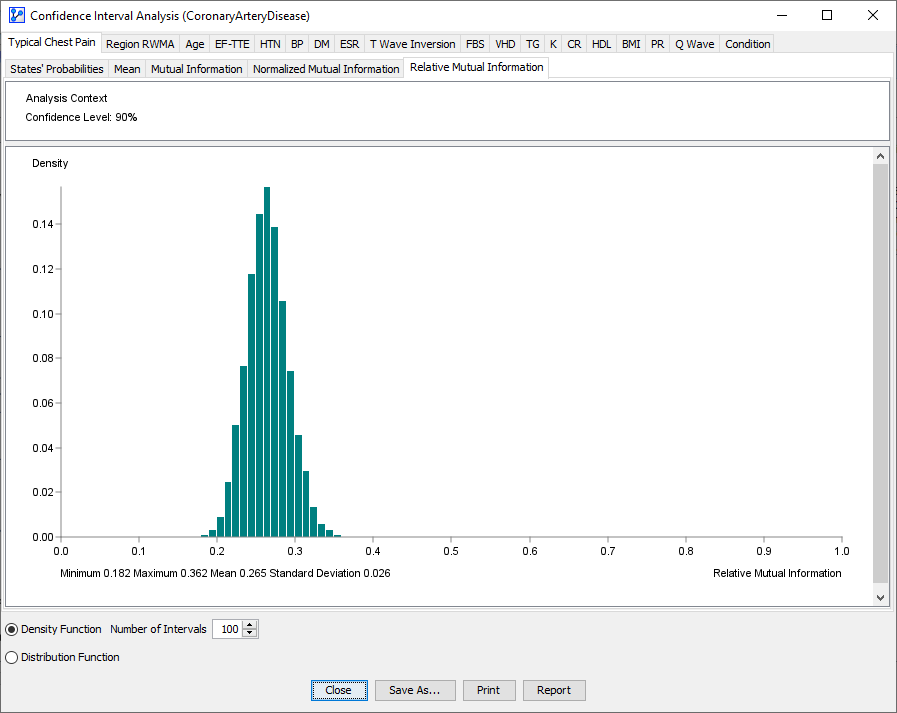Click the Print button
The width and height of the screenshot is (897, 713).
click(x=488, y=690)
